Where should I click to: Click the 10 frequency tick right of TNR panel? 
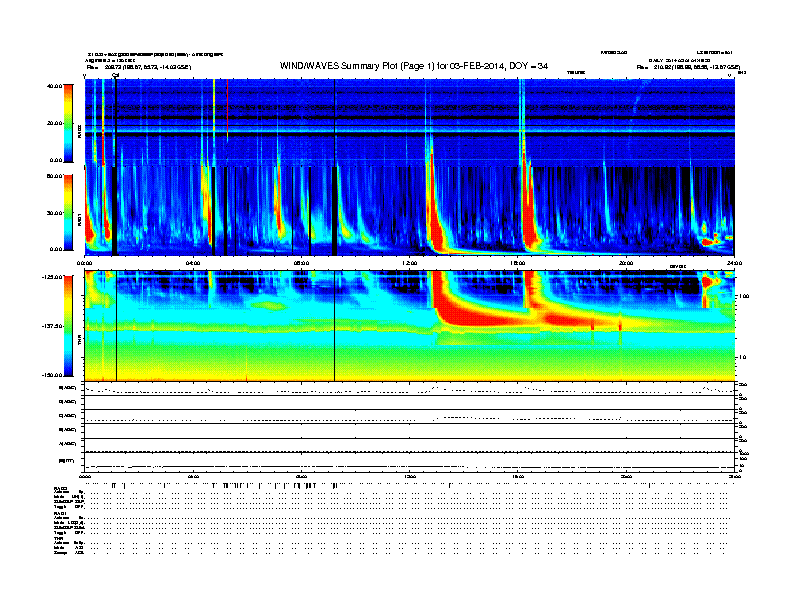point(744,358)
